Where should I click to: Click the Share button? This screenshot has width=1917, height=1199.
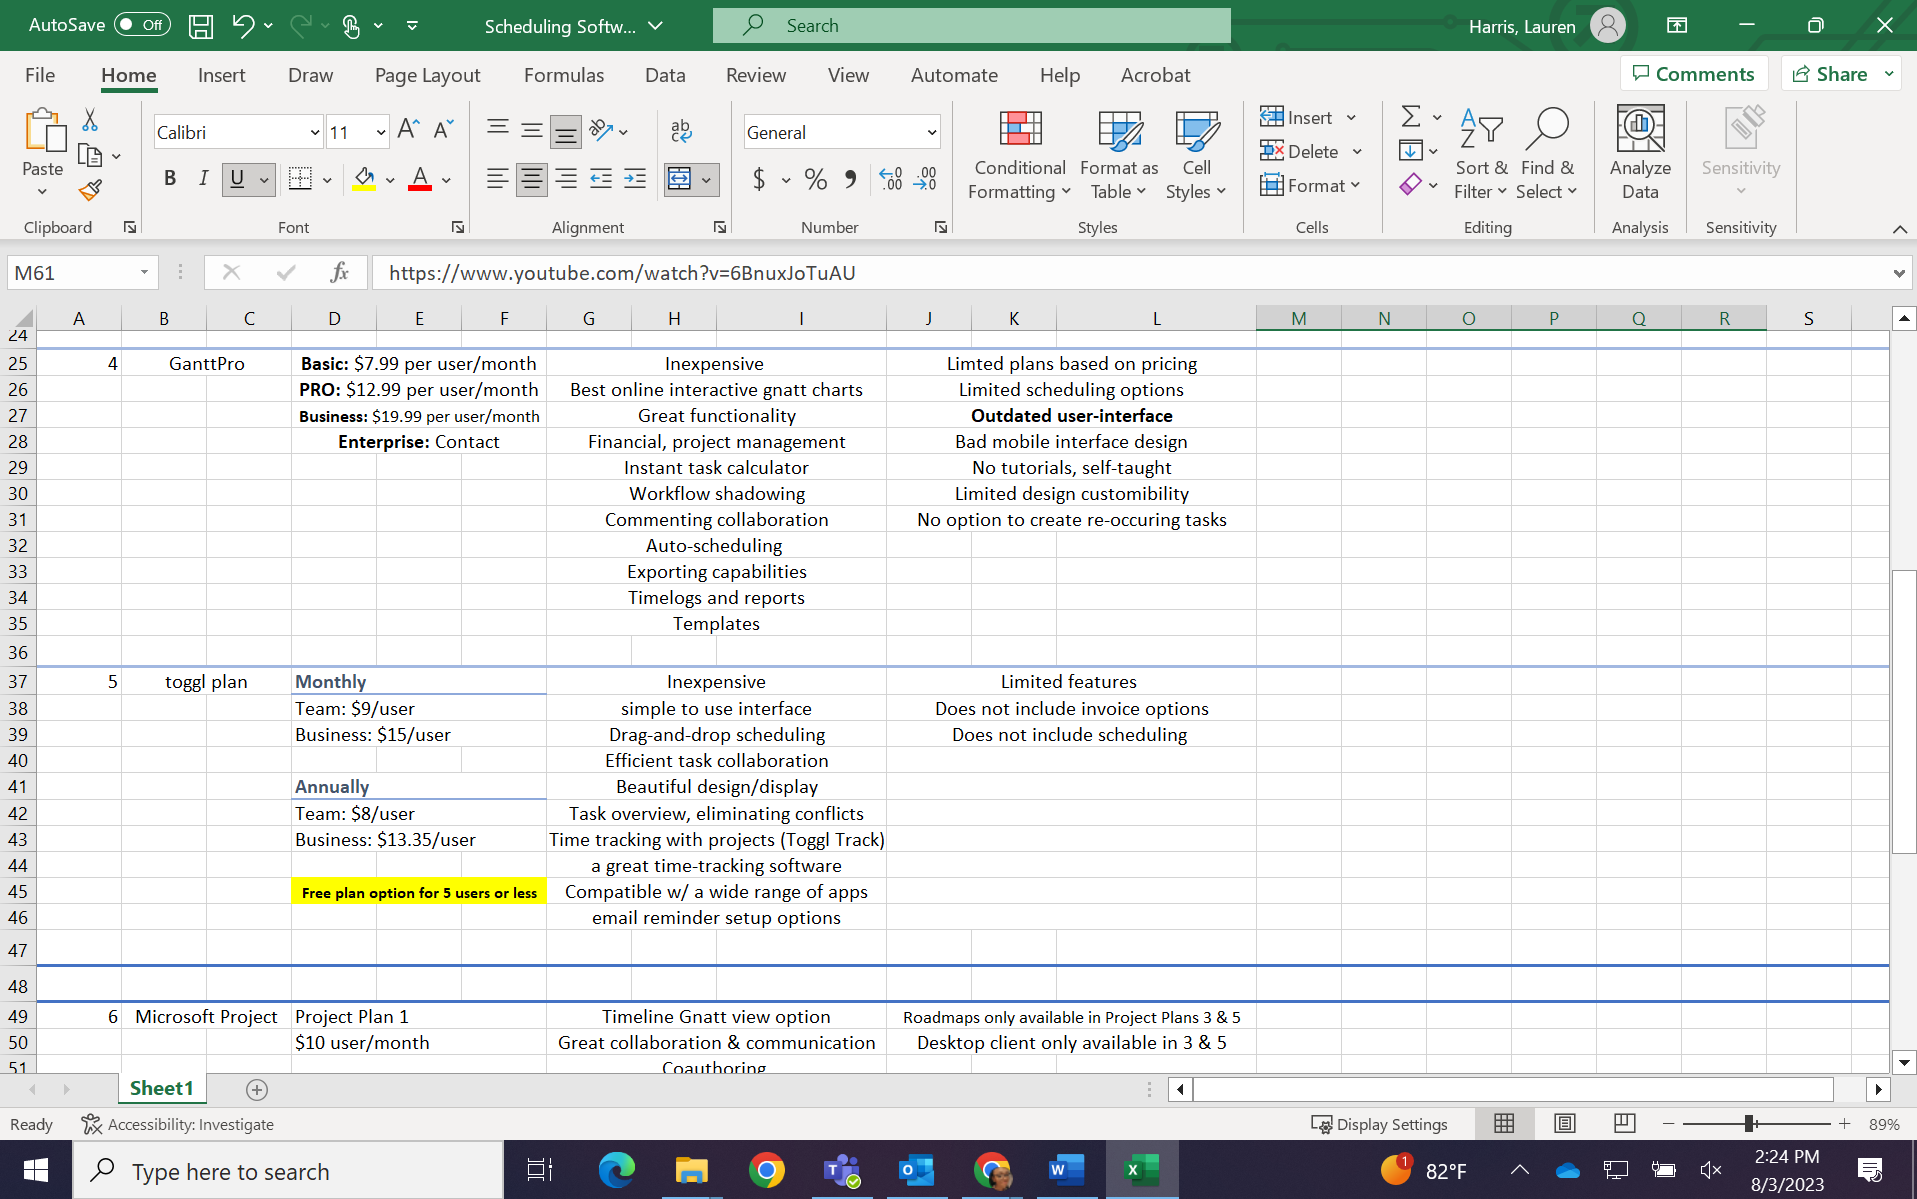click(x=1830, y=74)
